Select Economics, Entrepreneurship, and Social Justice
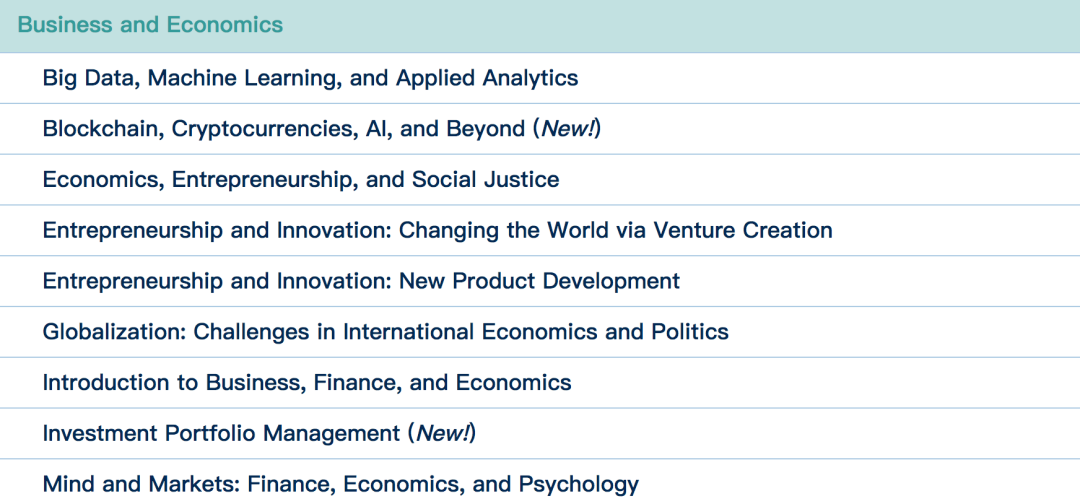1080x504 pixels. pyautogui.click(x=300, y=180)
